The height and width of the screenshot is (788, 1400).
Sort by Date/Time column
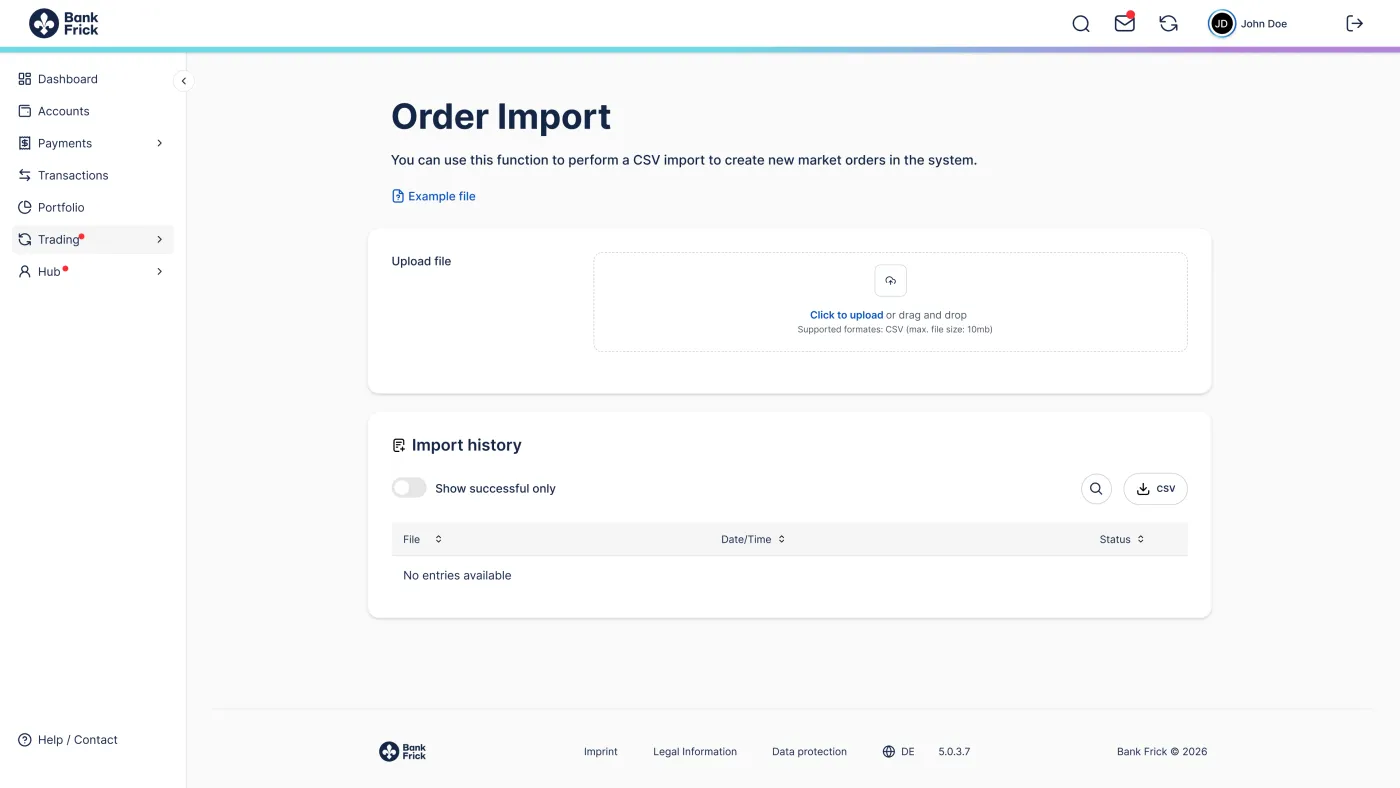click(753, 539)
